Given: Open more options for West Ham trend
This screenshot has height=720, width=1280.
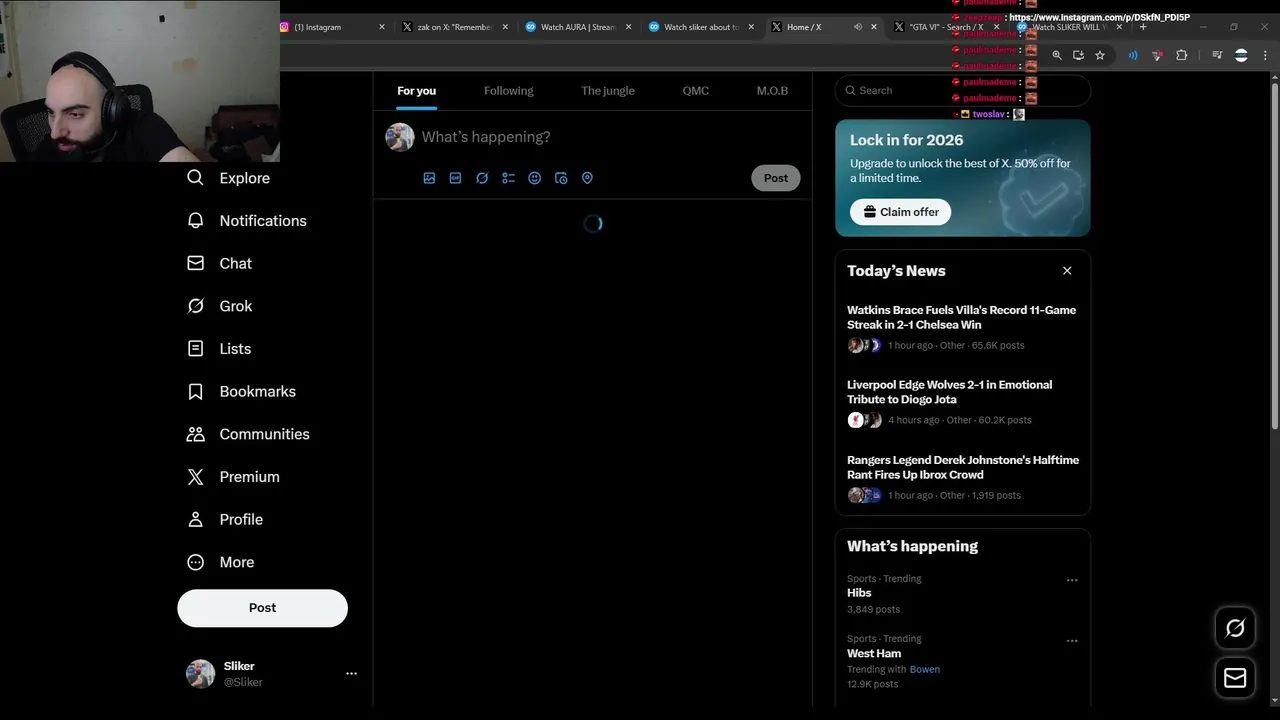Looking at the screenshot, I should tap(1072, 640).
